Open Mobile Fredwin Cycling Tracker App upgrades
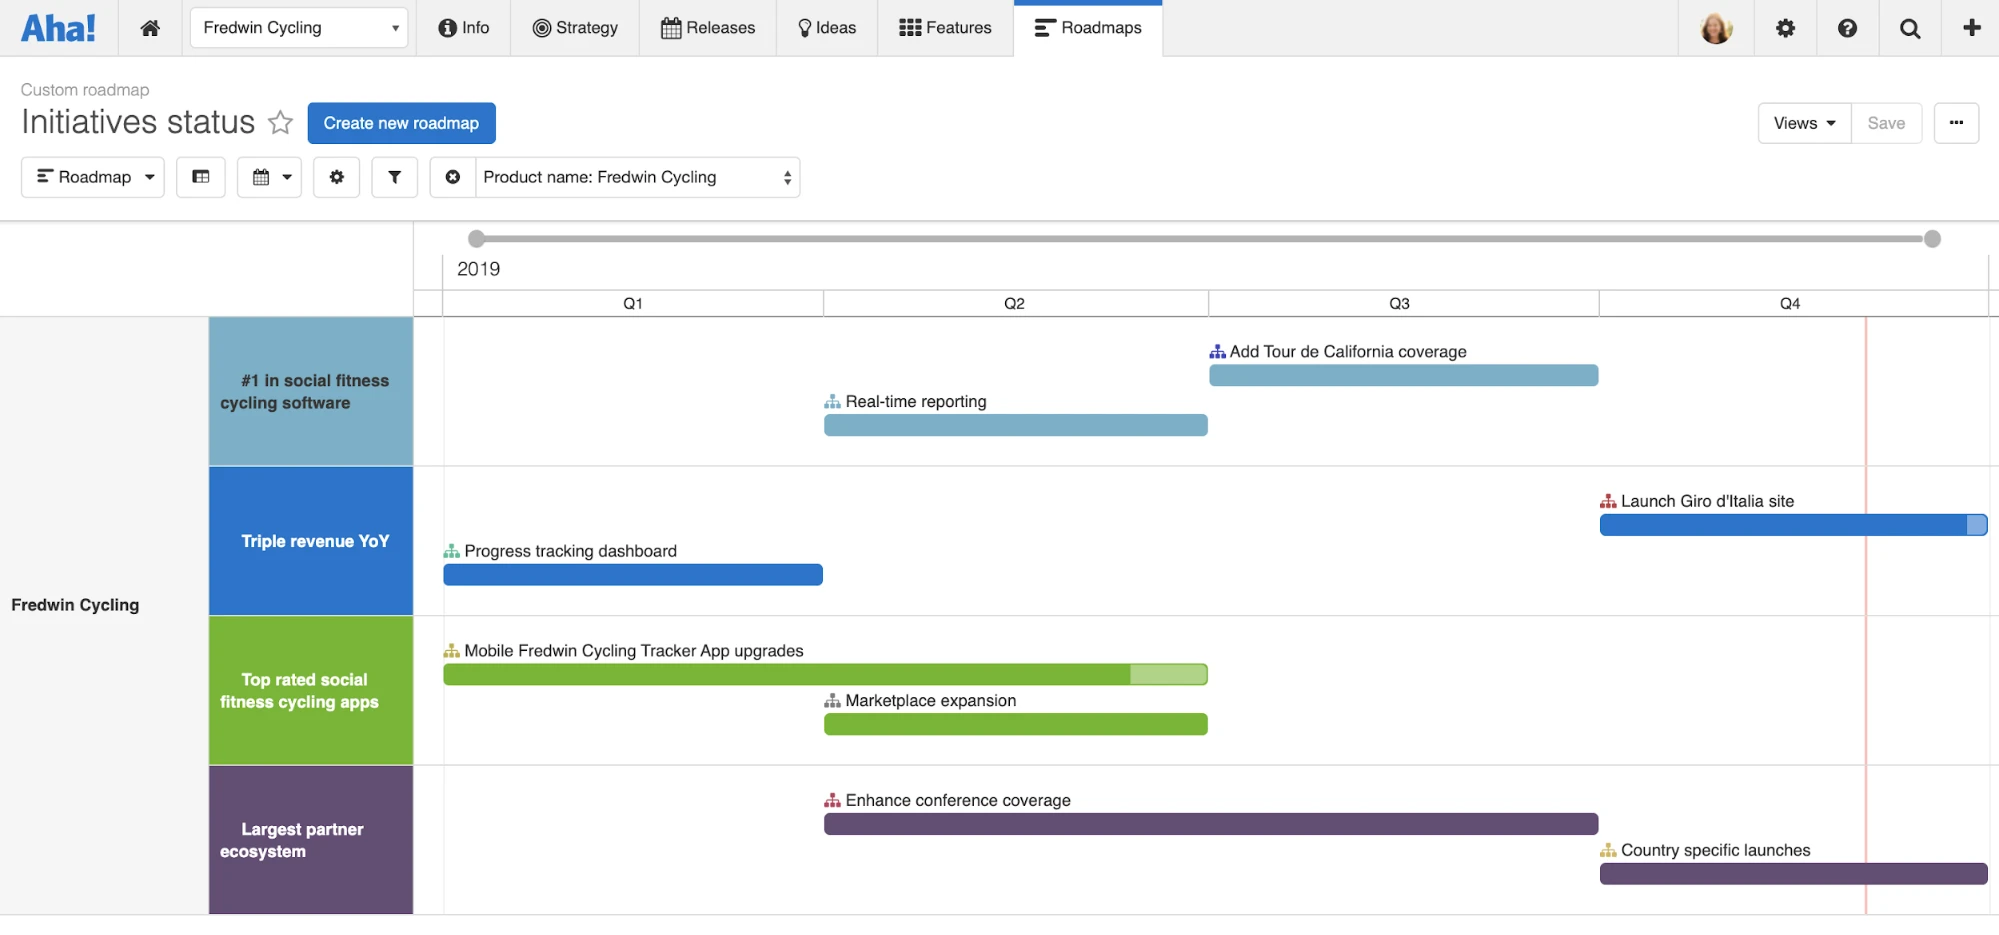1999x935 pixels. coord(634,651)
